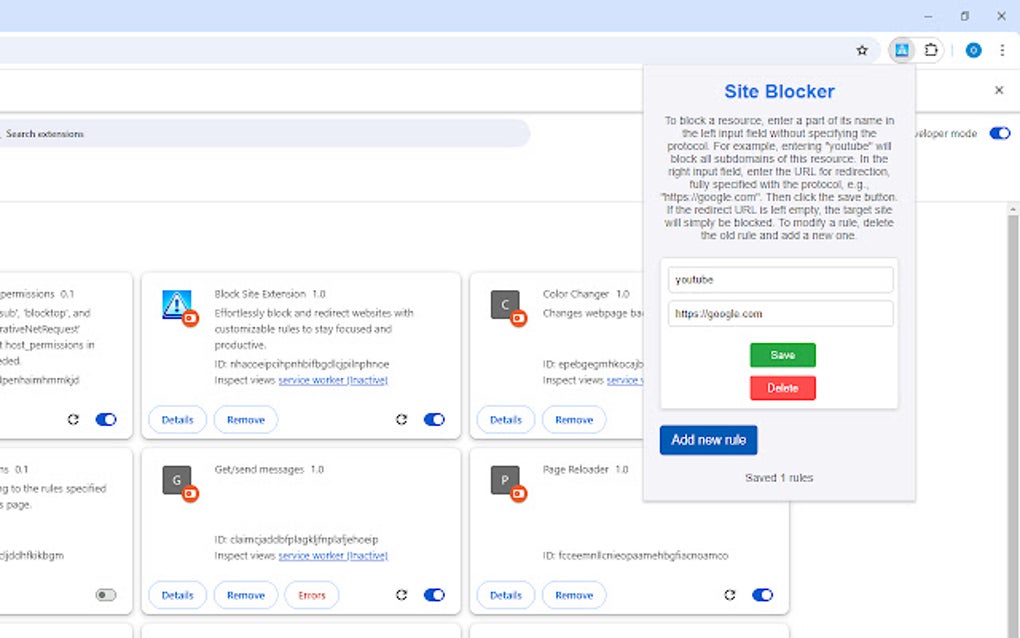View Errors for Get/send messages
This screenshot has height=638, width=1020.
pyautogui.click(x=311, y=595)
